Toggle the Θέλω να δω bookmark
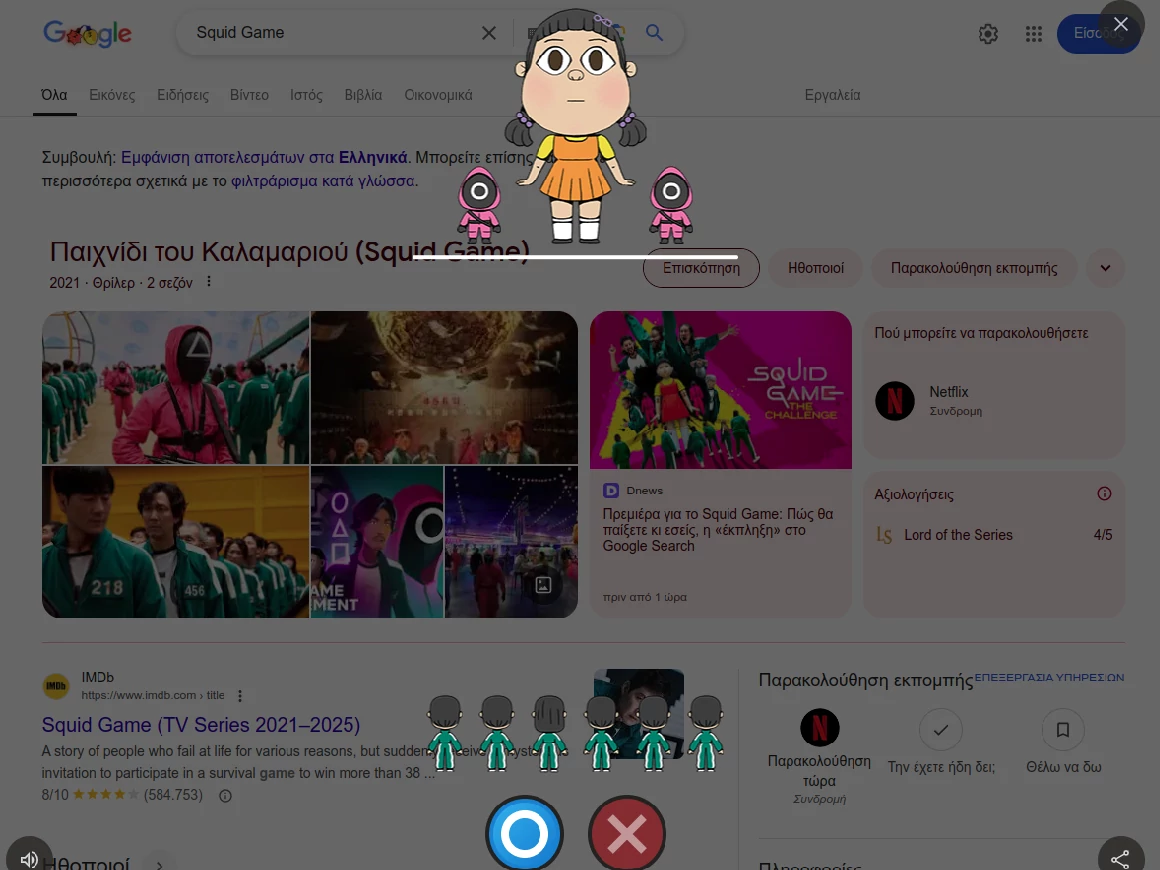Screen dimensions: 1160x870 (x=1063, y=731)
